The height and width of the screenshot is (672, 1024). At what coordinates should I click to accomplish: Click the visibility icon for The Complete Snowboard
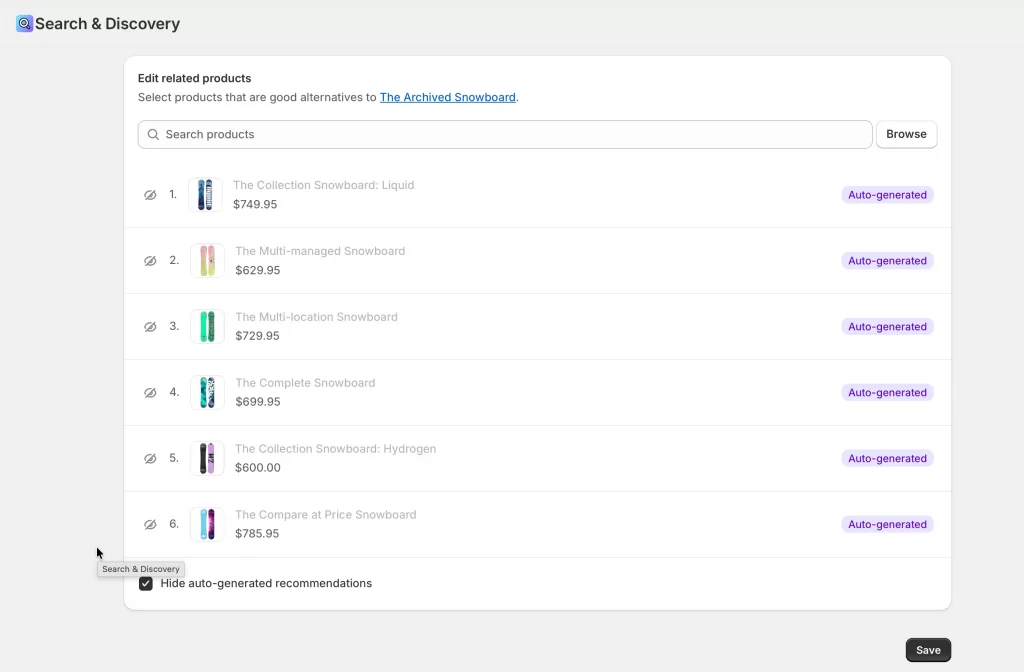150,392
